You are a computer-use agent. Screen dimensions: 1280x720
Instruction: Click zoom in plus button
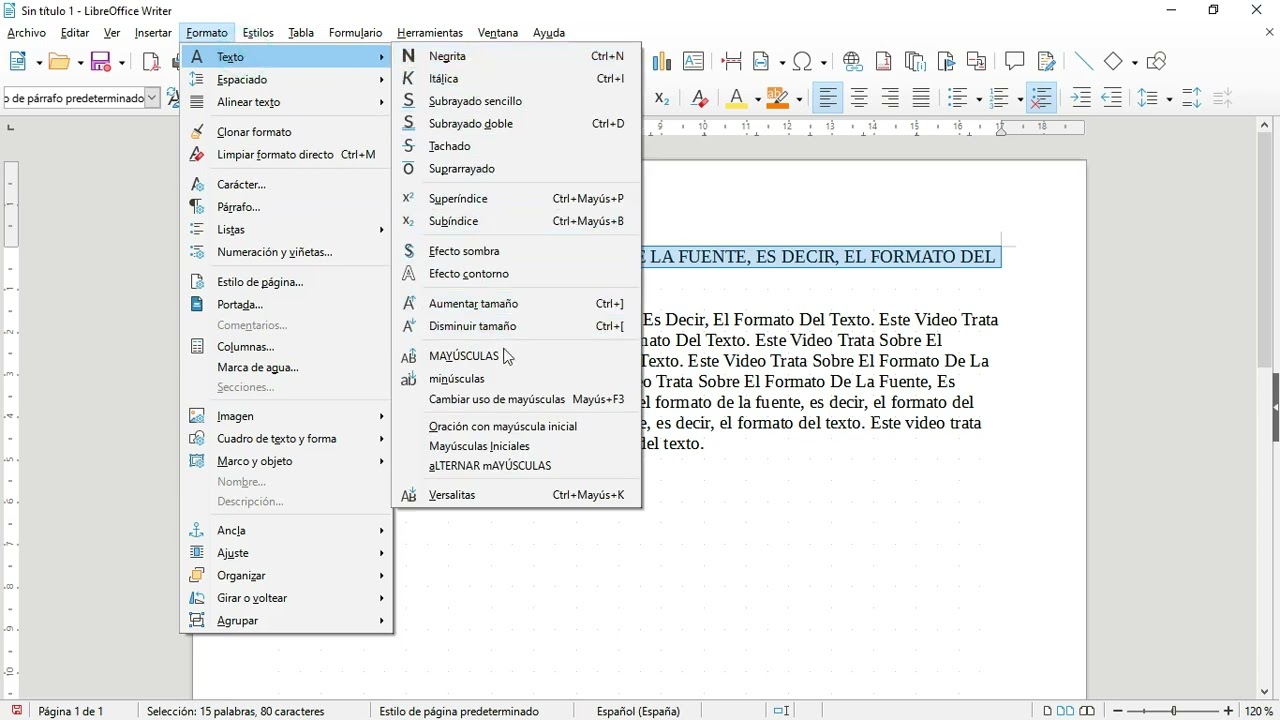(1229, 711)
